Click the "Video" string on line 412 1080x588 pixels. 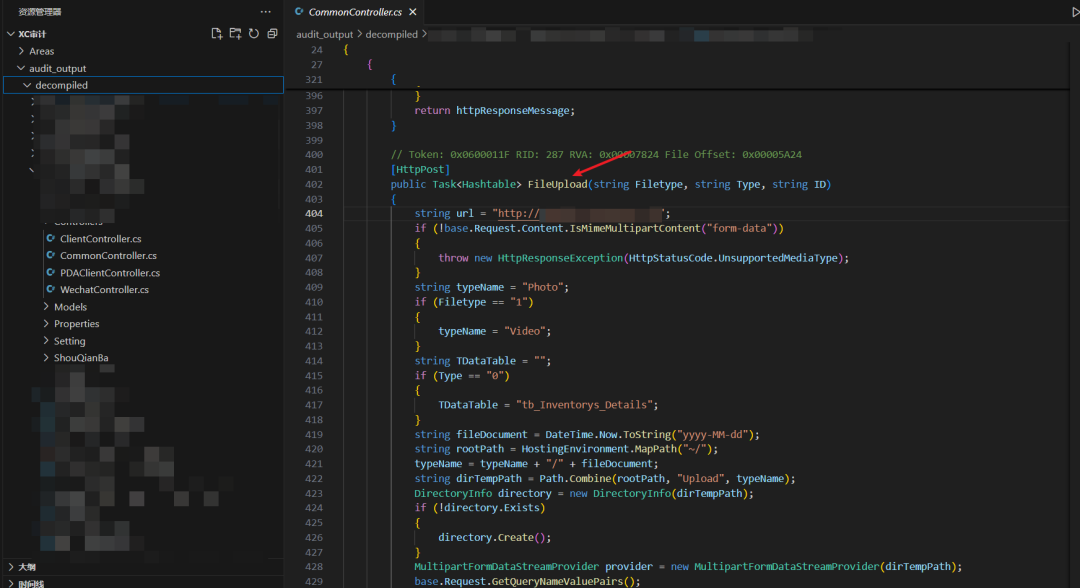pyautogui.click(x=525, y=331)
